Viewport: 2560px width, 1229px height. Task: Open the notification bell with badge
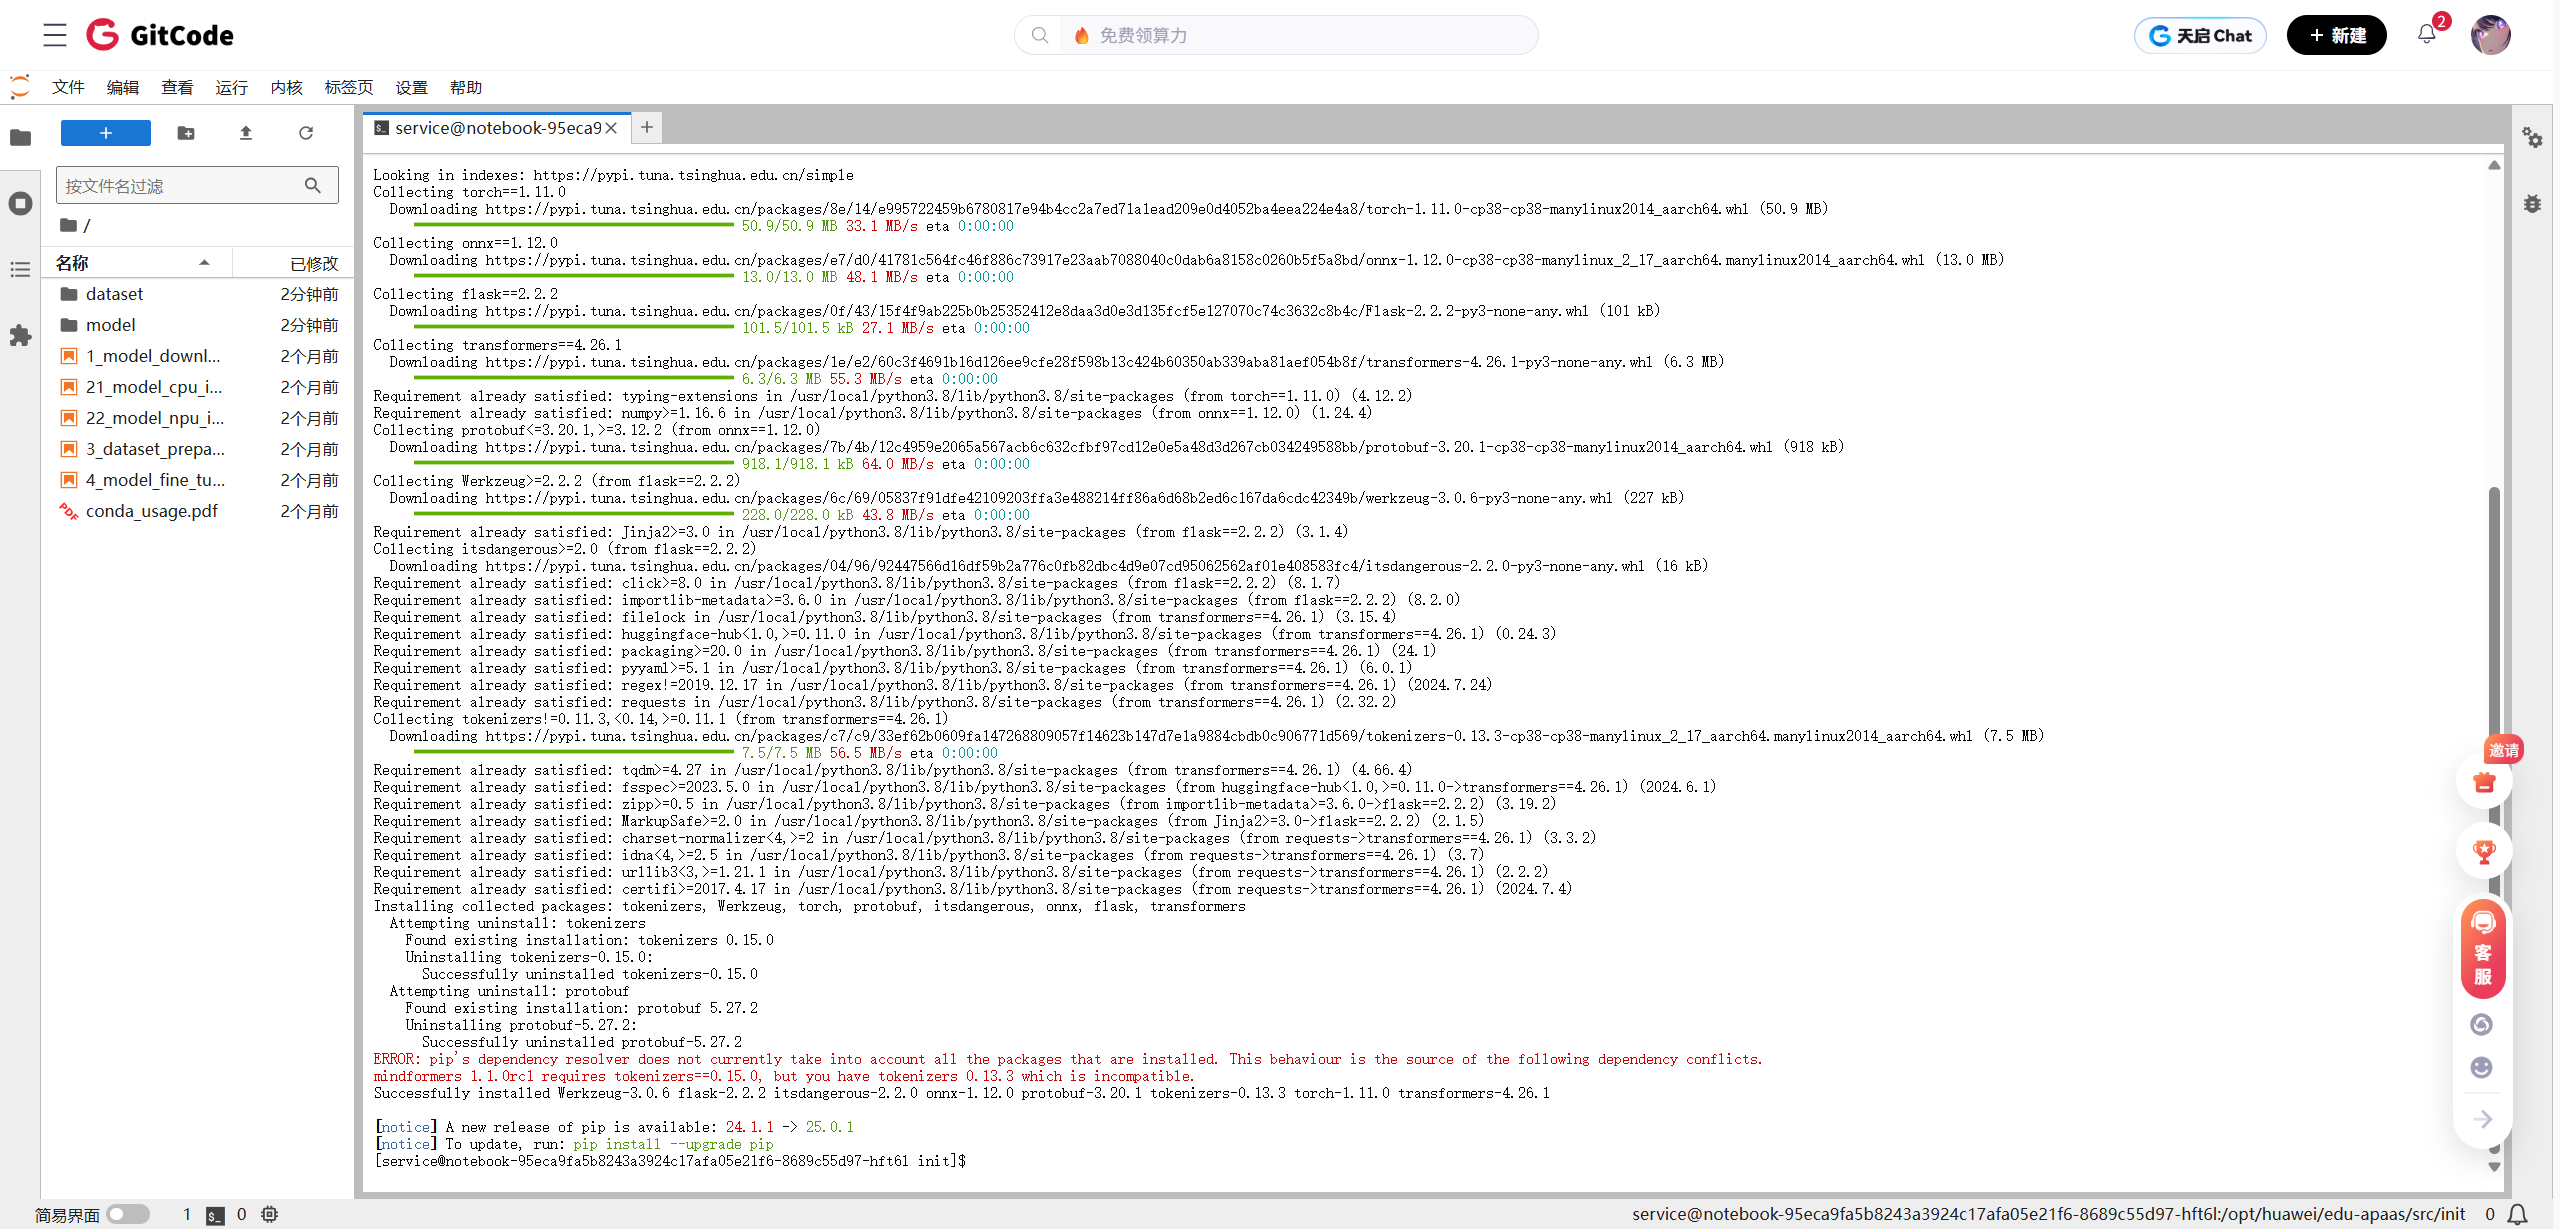point(2427,34)
